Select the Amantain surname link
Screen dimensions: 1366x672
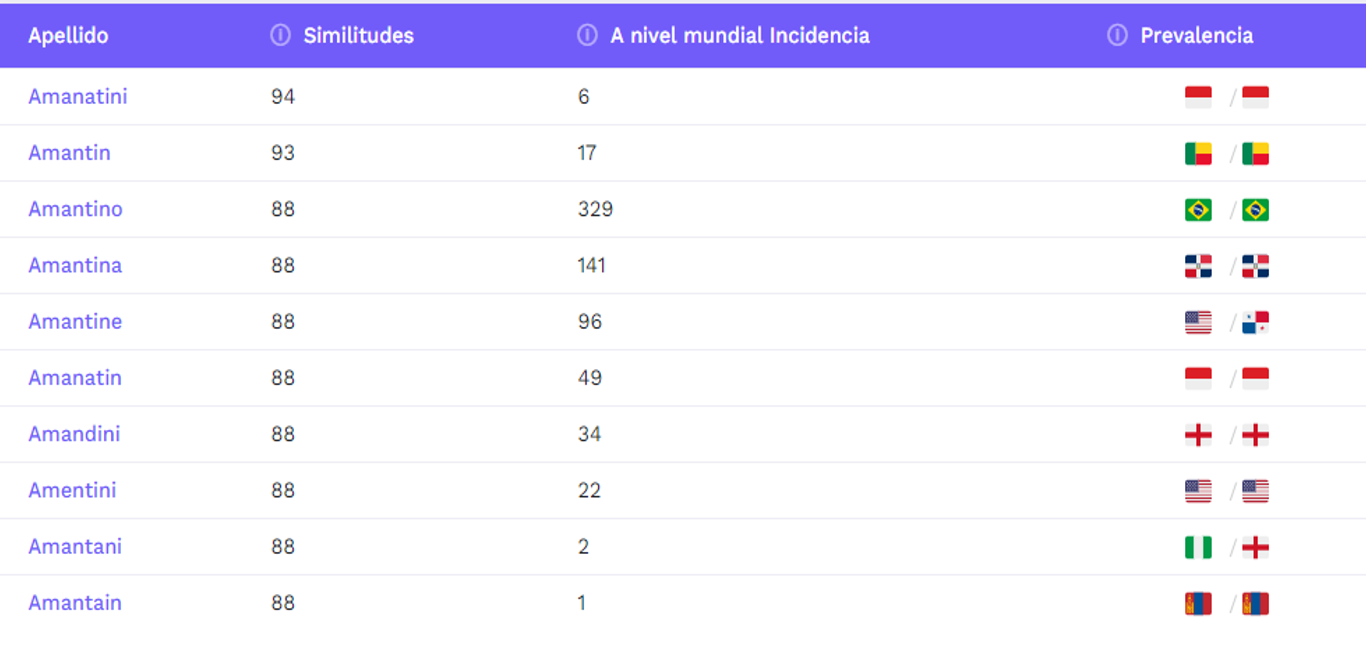coord(75,603)
